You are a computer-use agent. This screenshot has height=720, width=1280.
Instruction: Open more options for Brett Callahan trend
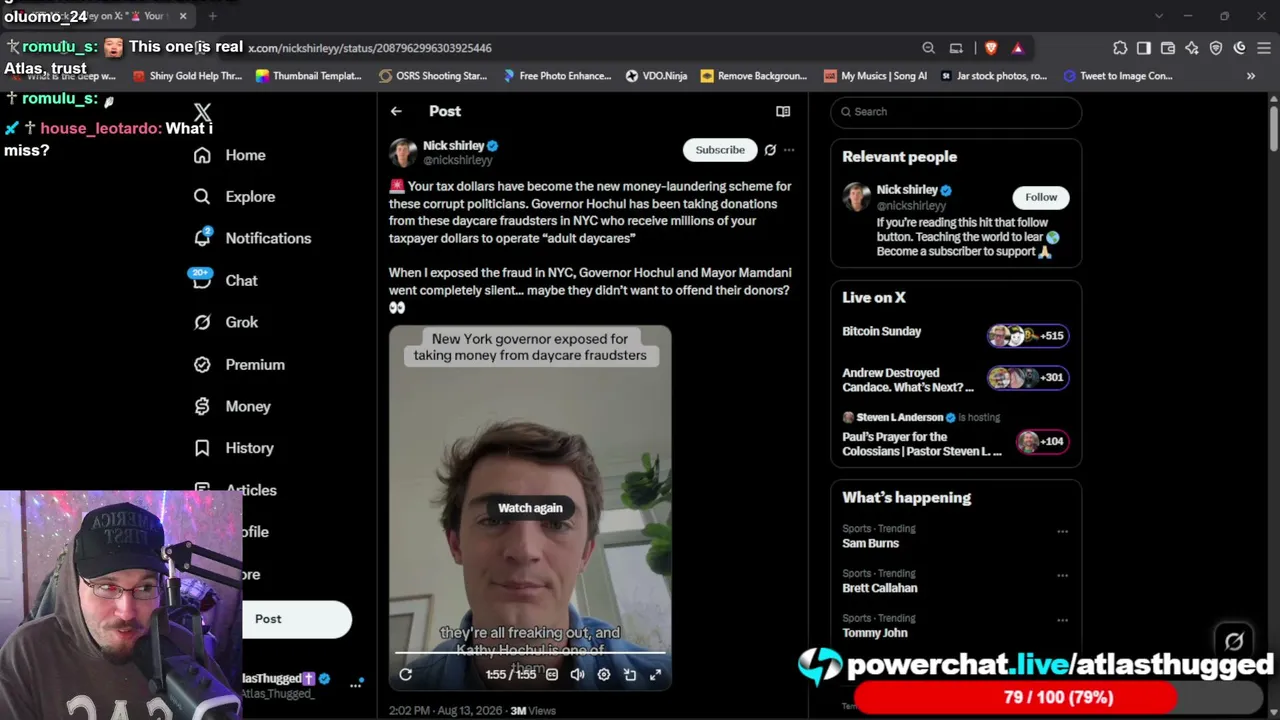tap(1062, 575)
